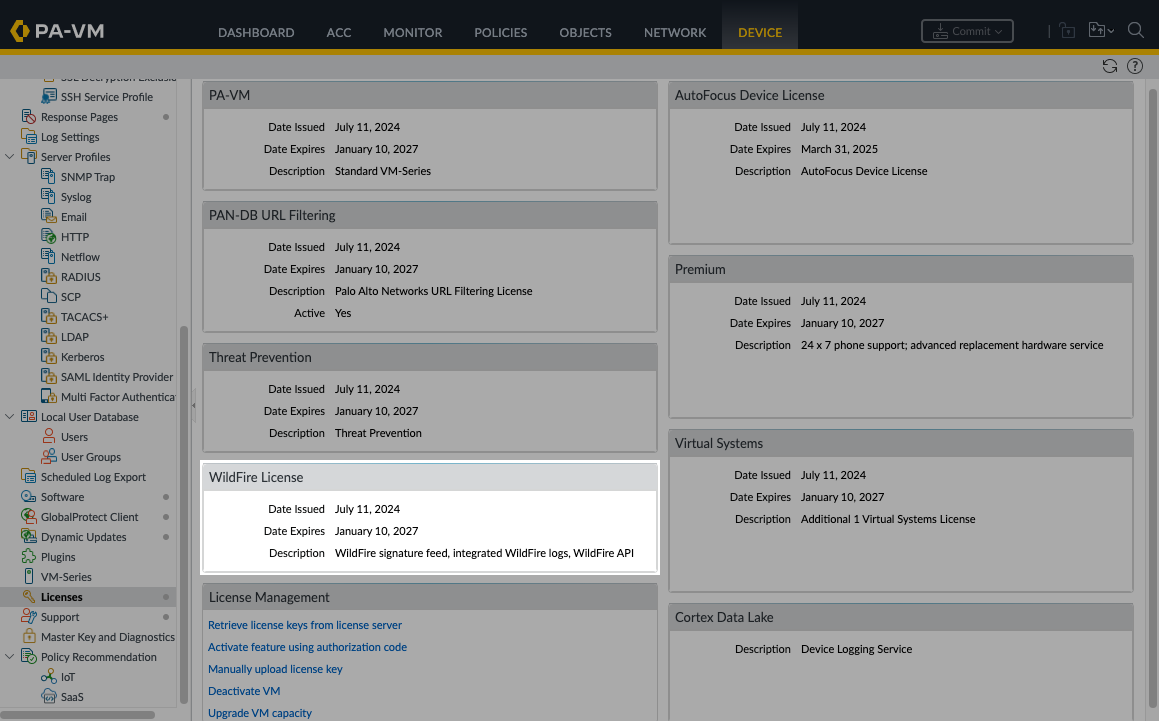
Task: Click the Deactivate VM link
Action: pos(244,691)
